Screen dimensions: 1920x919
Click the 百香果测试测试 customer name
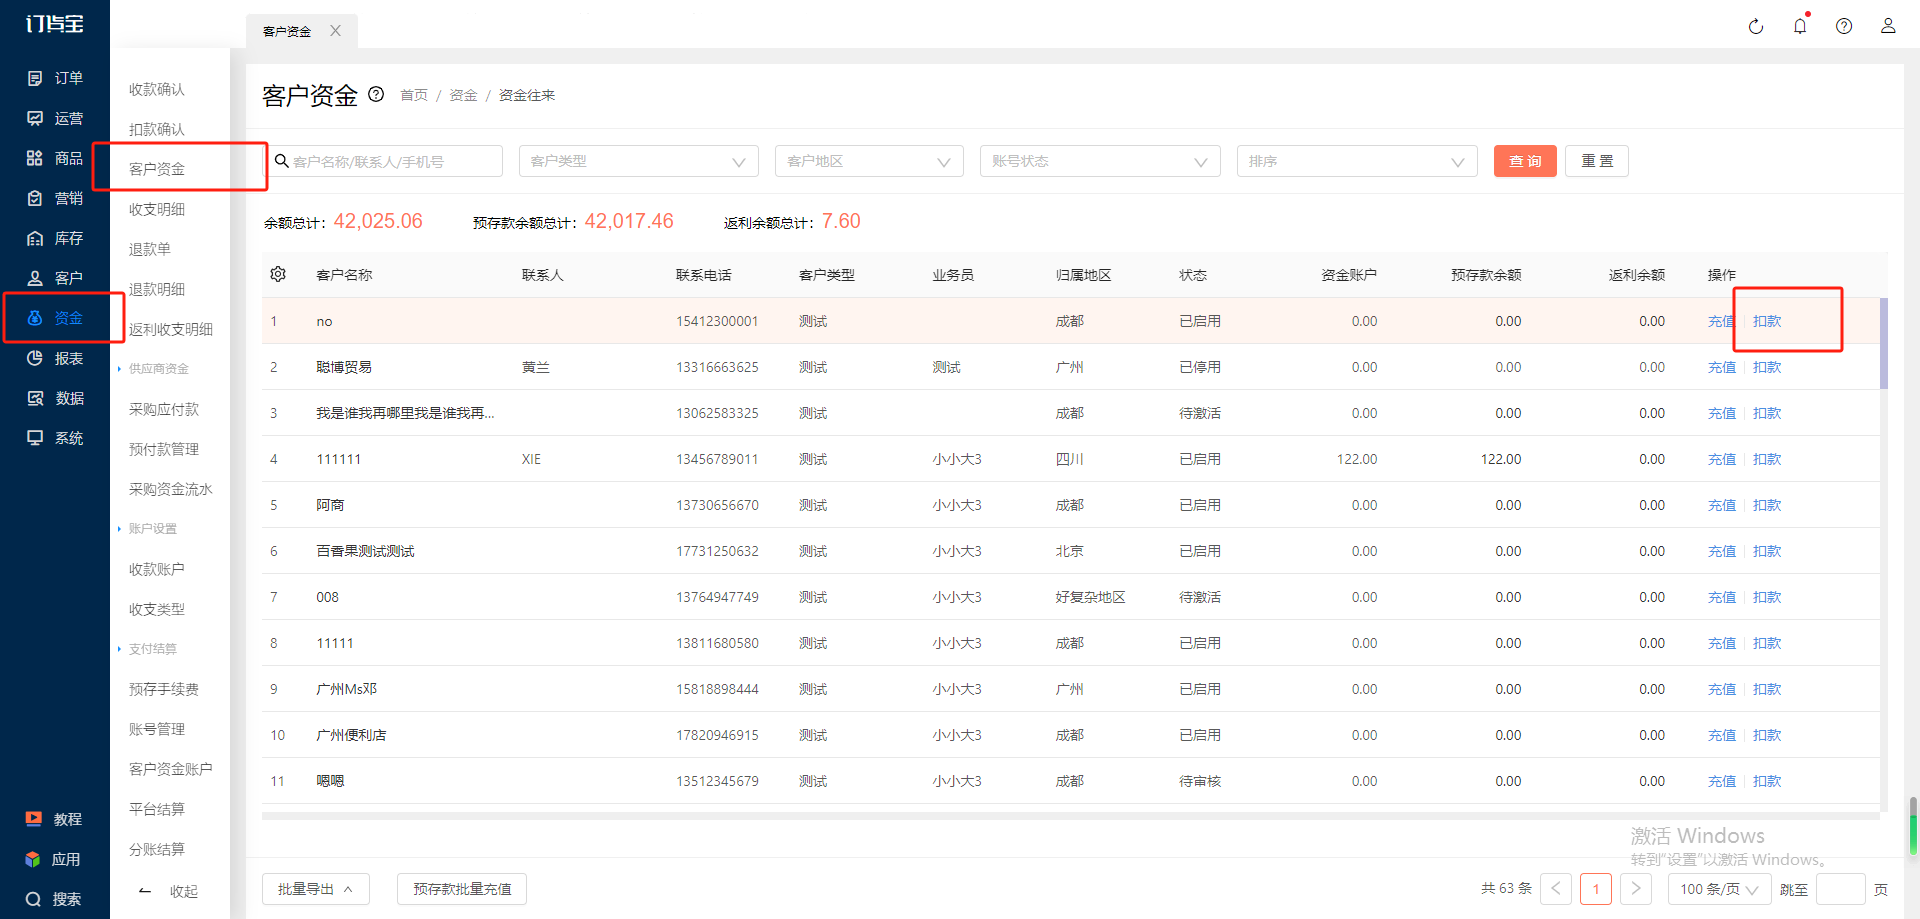point(365,551)
